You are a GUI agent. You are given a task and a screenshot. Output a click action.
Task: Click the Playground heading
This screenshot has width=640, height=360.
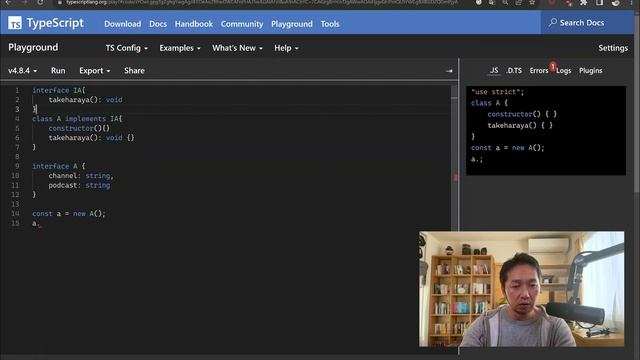pyautogui.click(x=33, y=47)
